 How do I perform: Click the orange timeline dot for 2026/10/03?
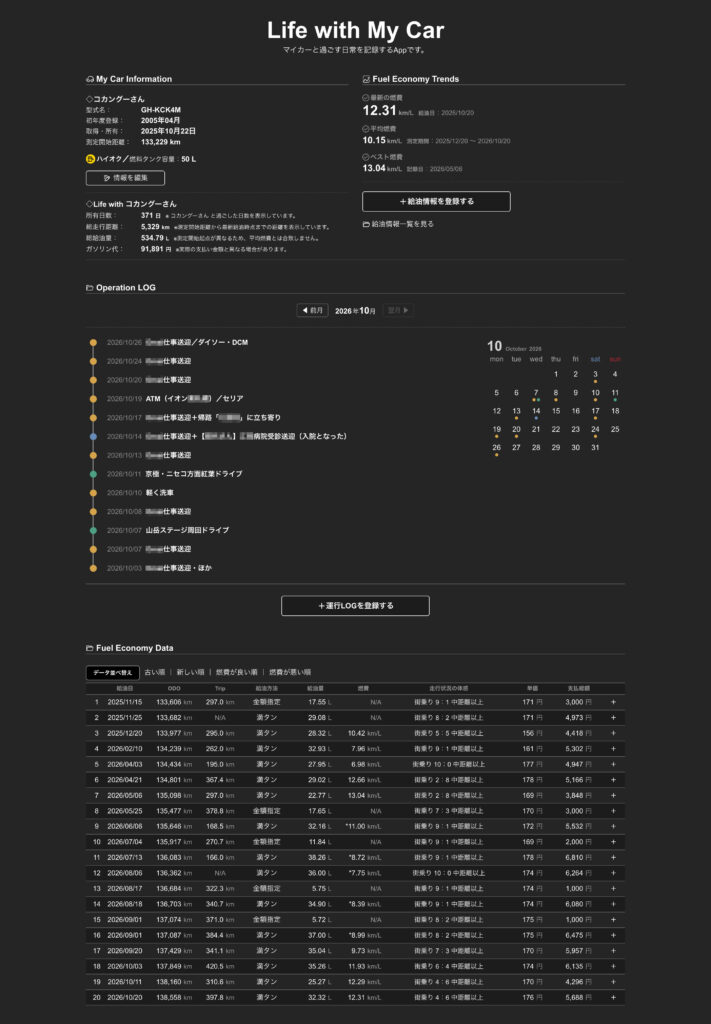click(x=93, y=568)
